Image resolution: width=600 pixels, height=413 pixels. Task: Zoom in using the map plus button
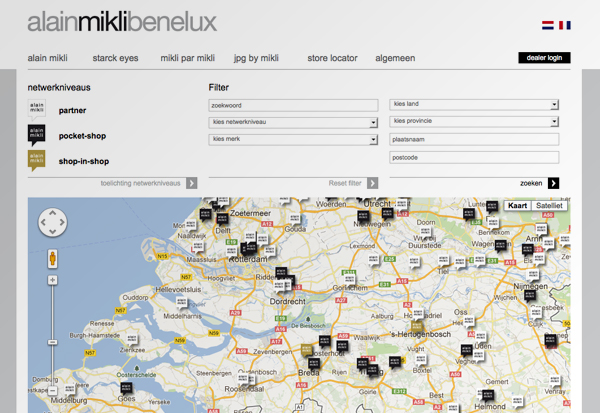[x=52, y=280]
